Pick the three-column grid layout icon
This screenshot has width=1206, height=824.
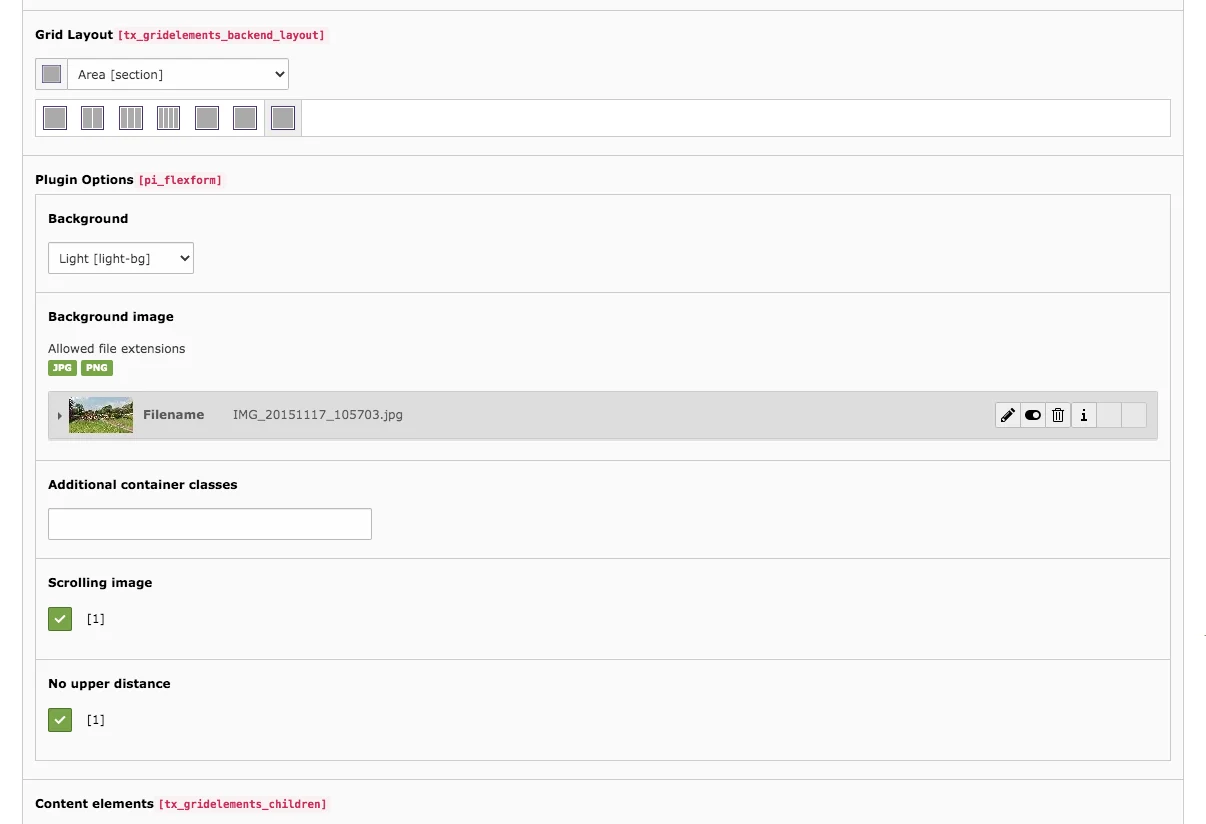[130, 117]
